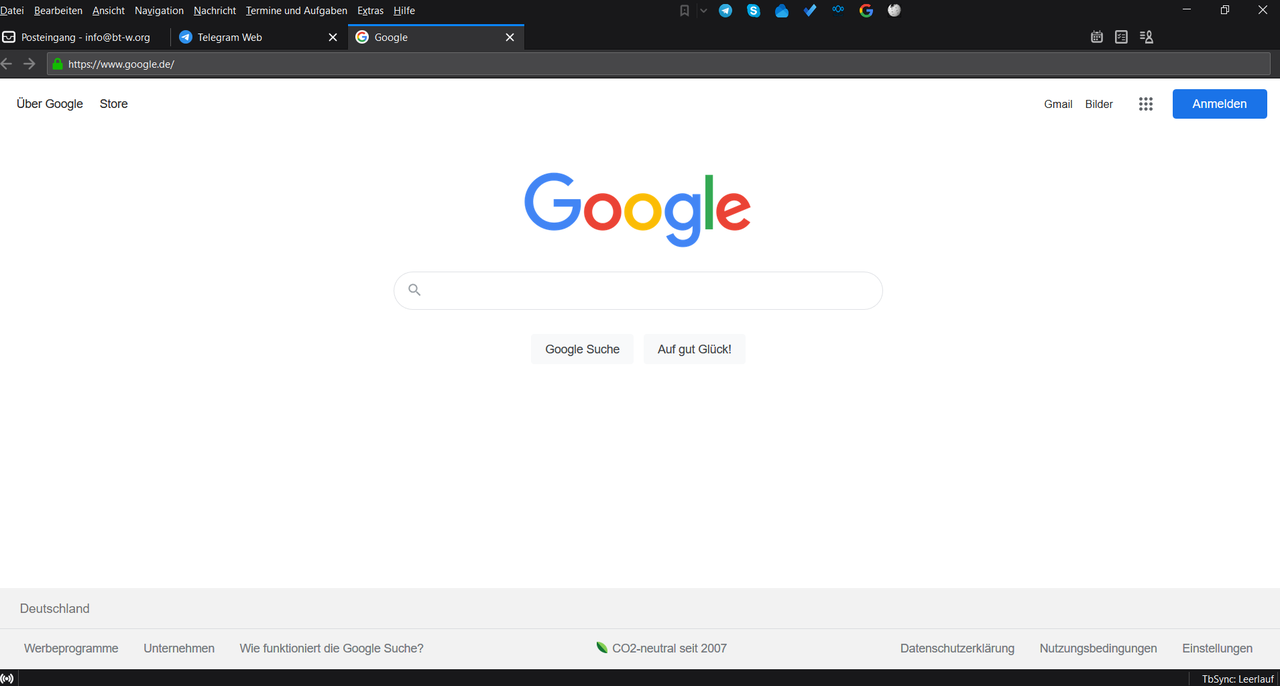Open the CO2-neutral seit 2007 link

pyautogui.click(x=662, y=648)
